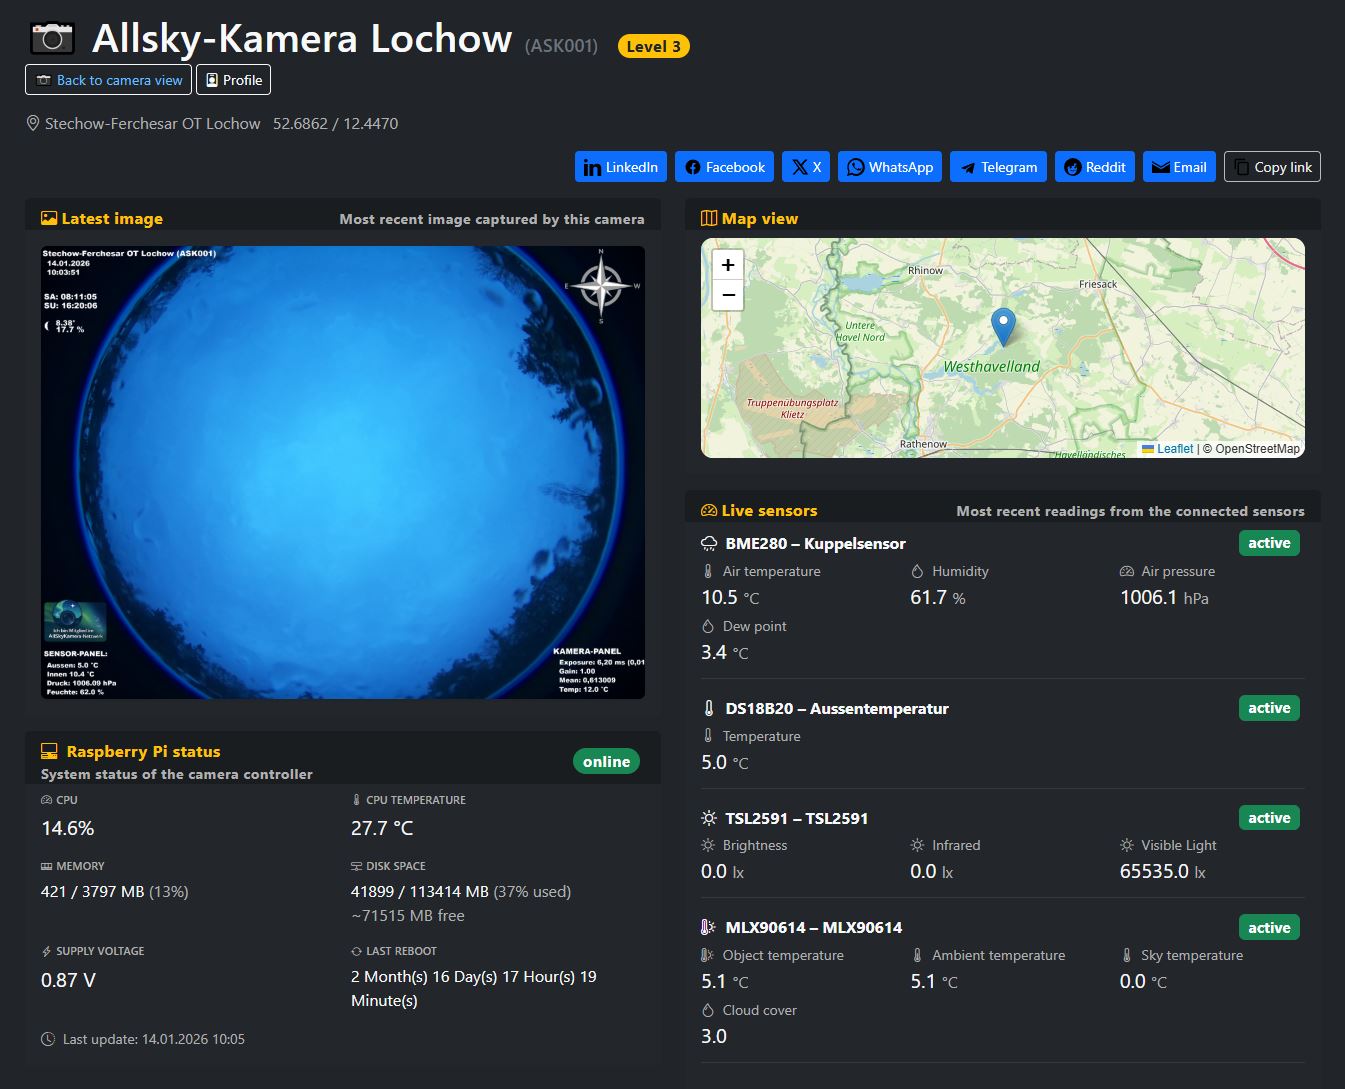Toggle the active badge on BME280 sensor
1345x1089 pixels.
pyautogui.click(x=1268, y=543)
